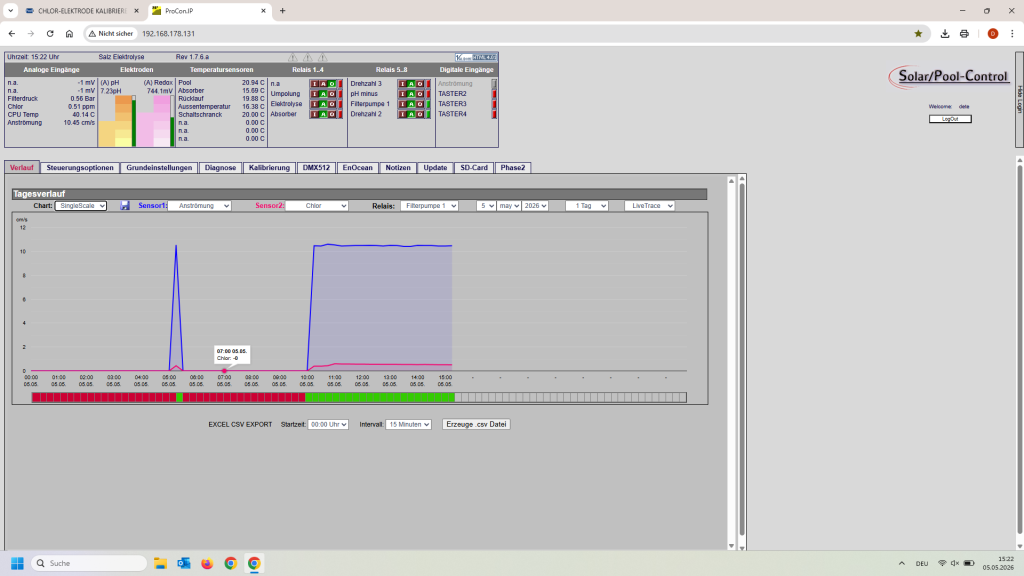Set Umpolung relay to Auto (A)
The width and height of the screenshot is (1024, 576).
[x=323, y=94]
